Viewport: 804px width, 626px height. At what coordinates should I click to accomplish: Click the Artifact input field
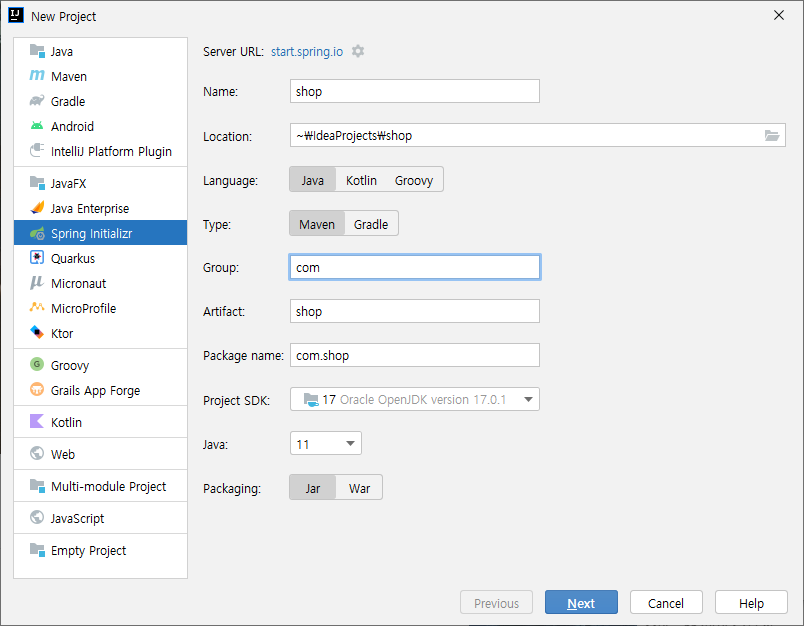[415, 311]
